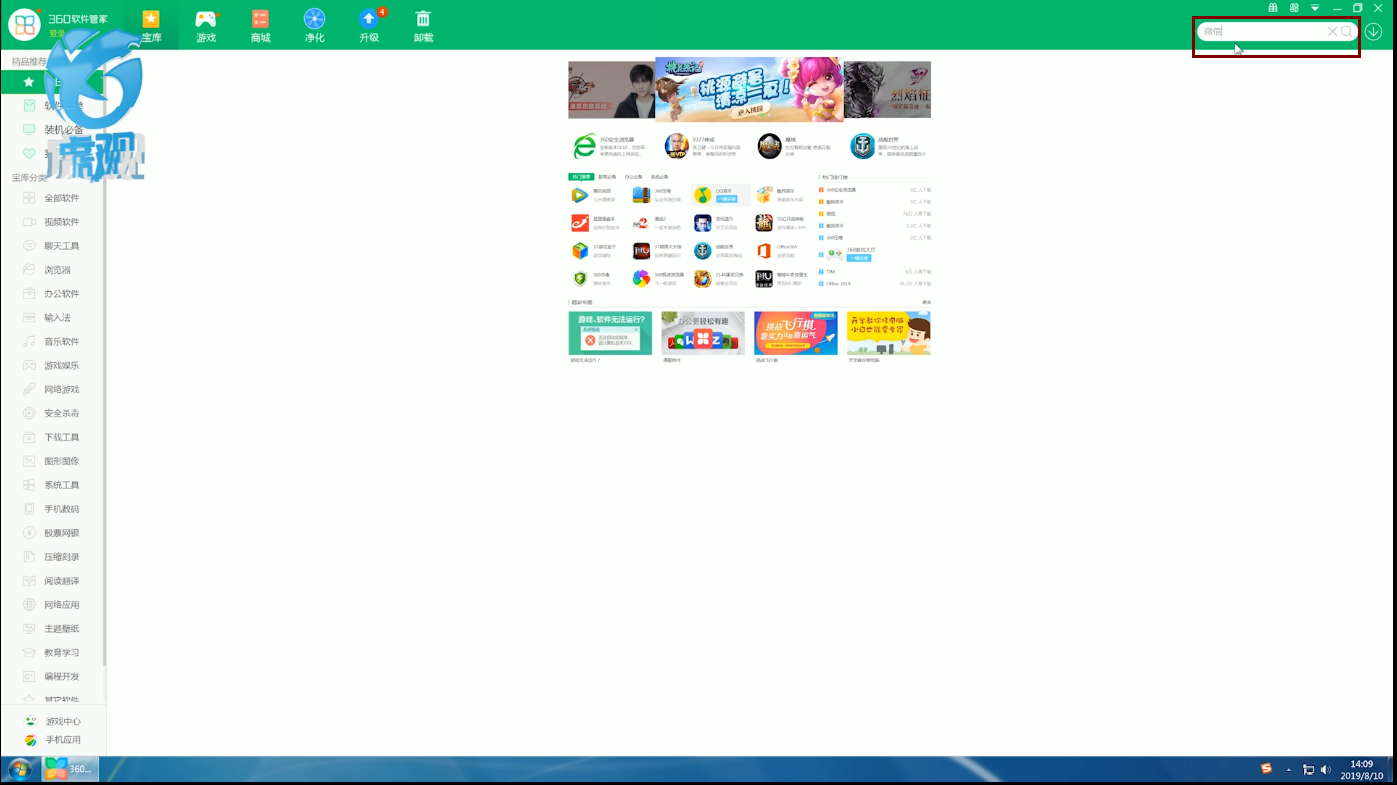Click the 9377 game avatar icon
The height and width of the screenshot is (785, 1397).
pos(677,146)
